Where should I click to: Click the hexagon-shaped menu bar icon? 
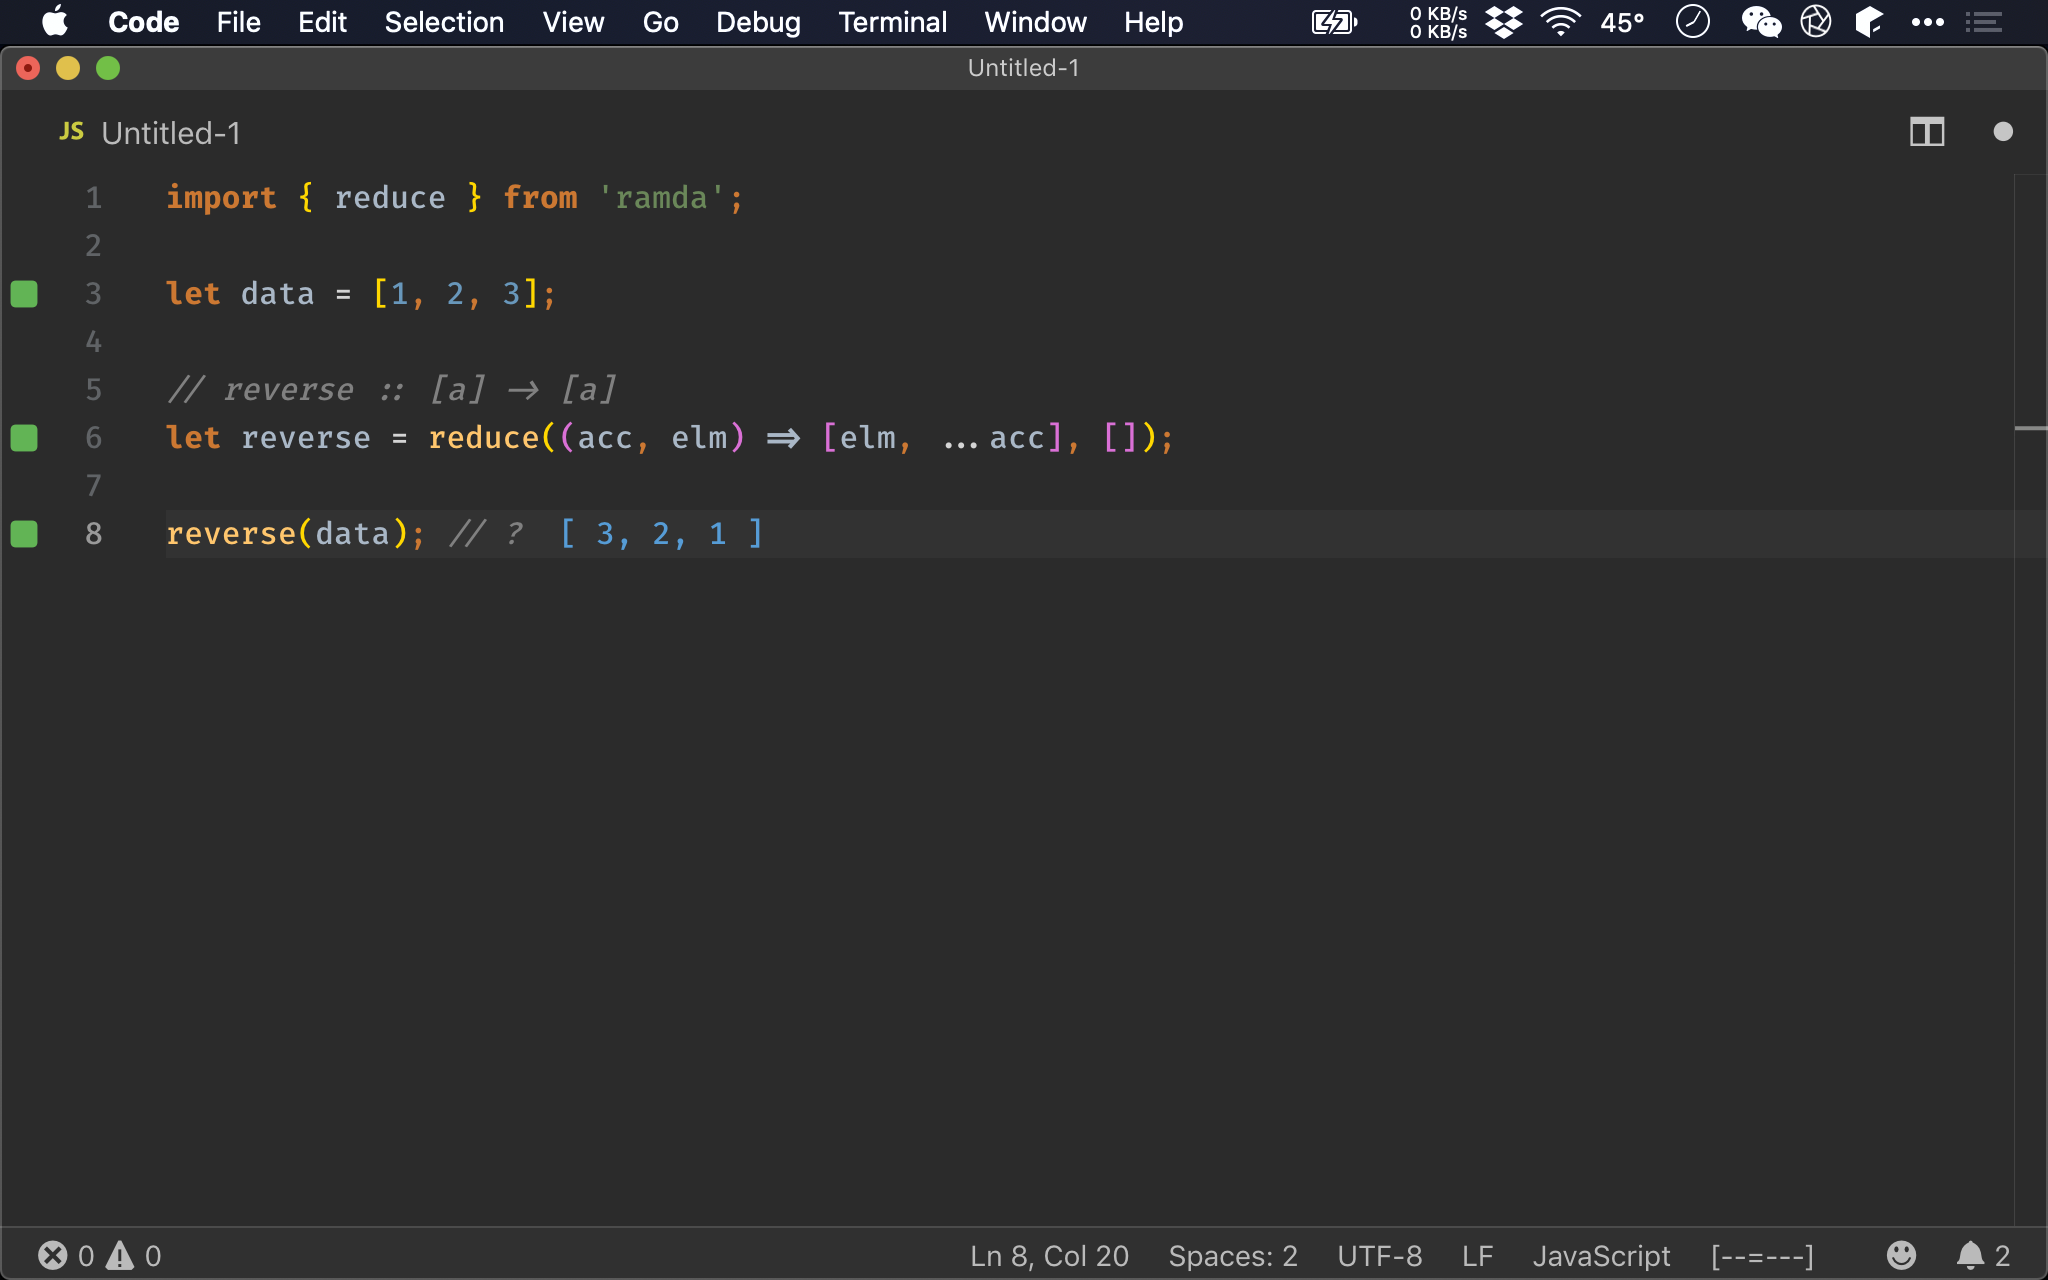click(1869, 22)
